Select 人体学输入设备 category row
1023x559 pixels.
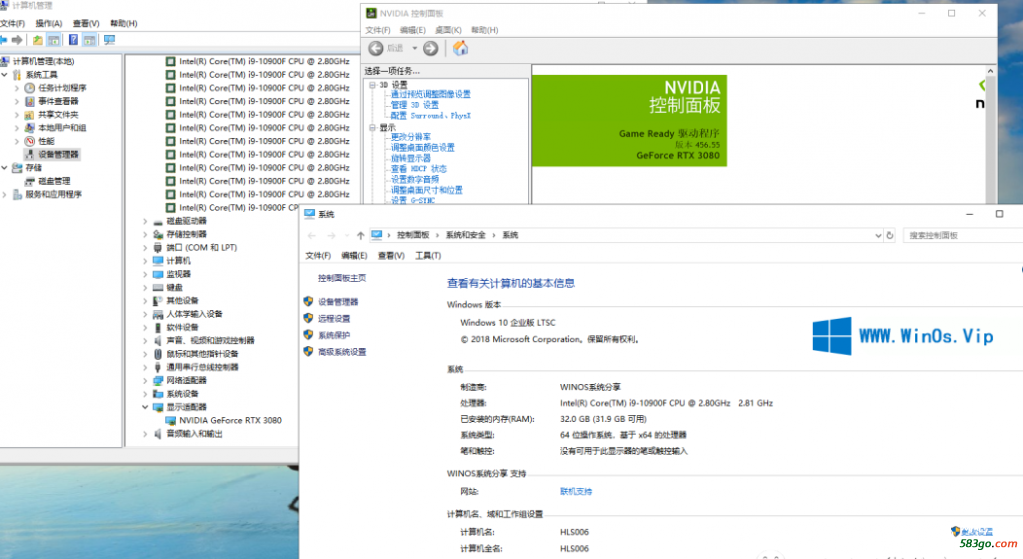(194, 314)
